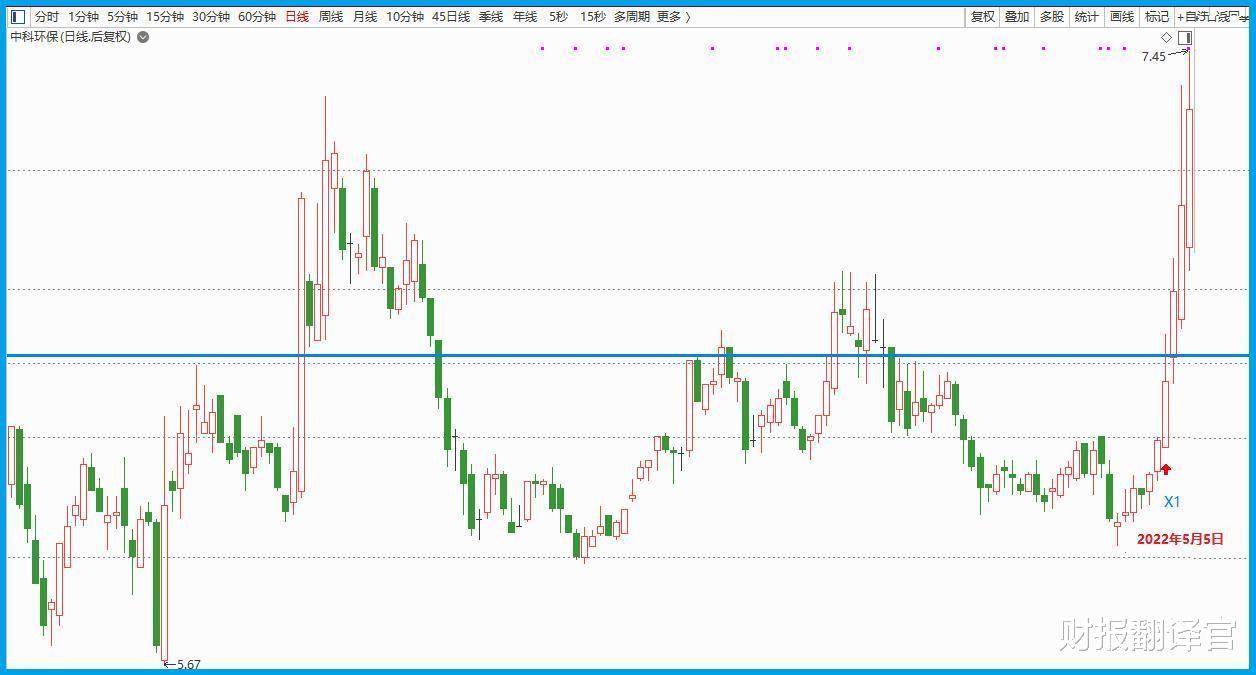Viewport: 1256px width, 675px height.
Task: Select the blue horizontal line
Action: click(628, 355)
